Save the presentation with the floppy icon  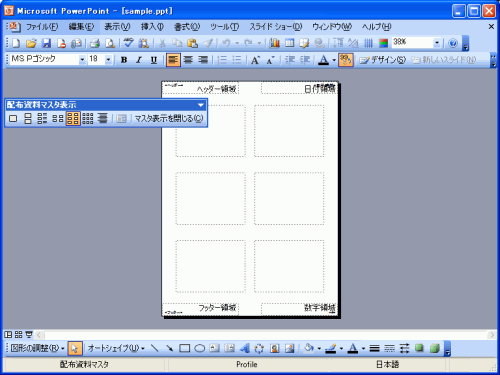pos(46,43)
